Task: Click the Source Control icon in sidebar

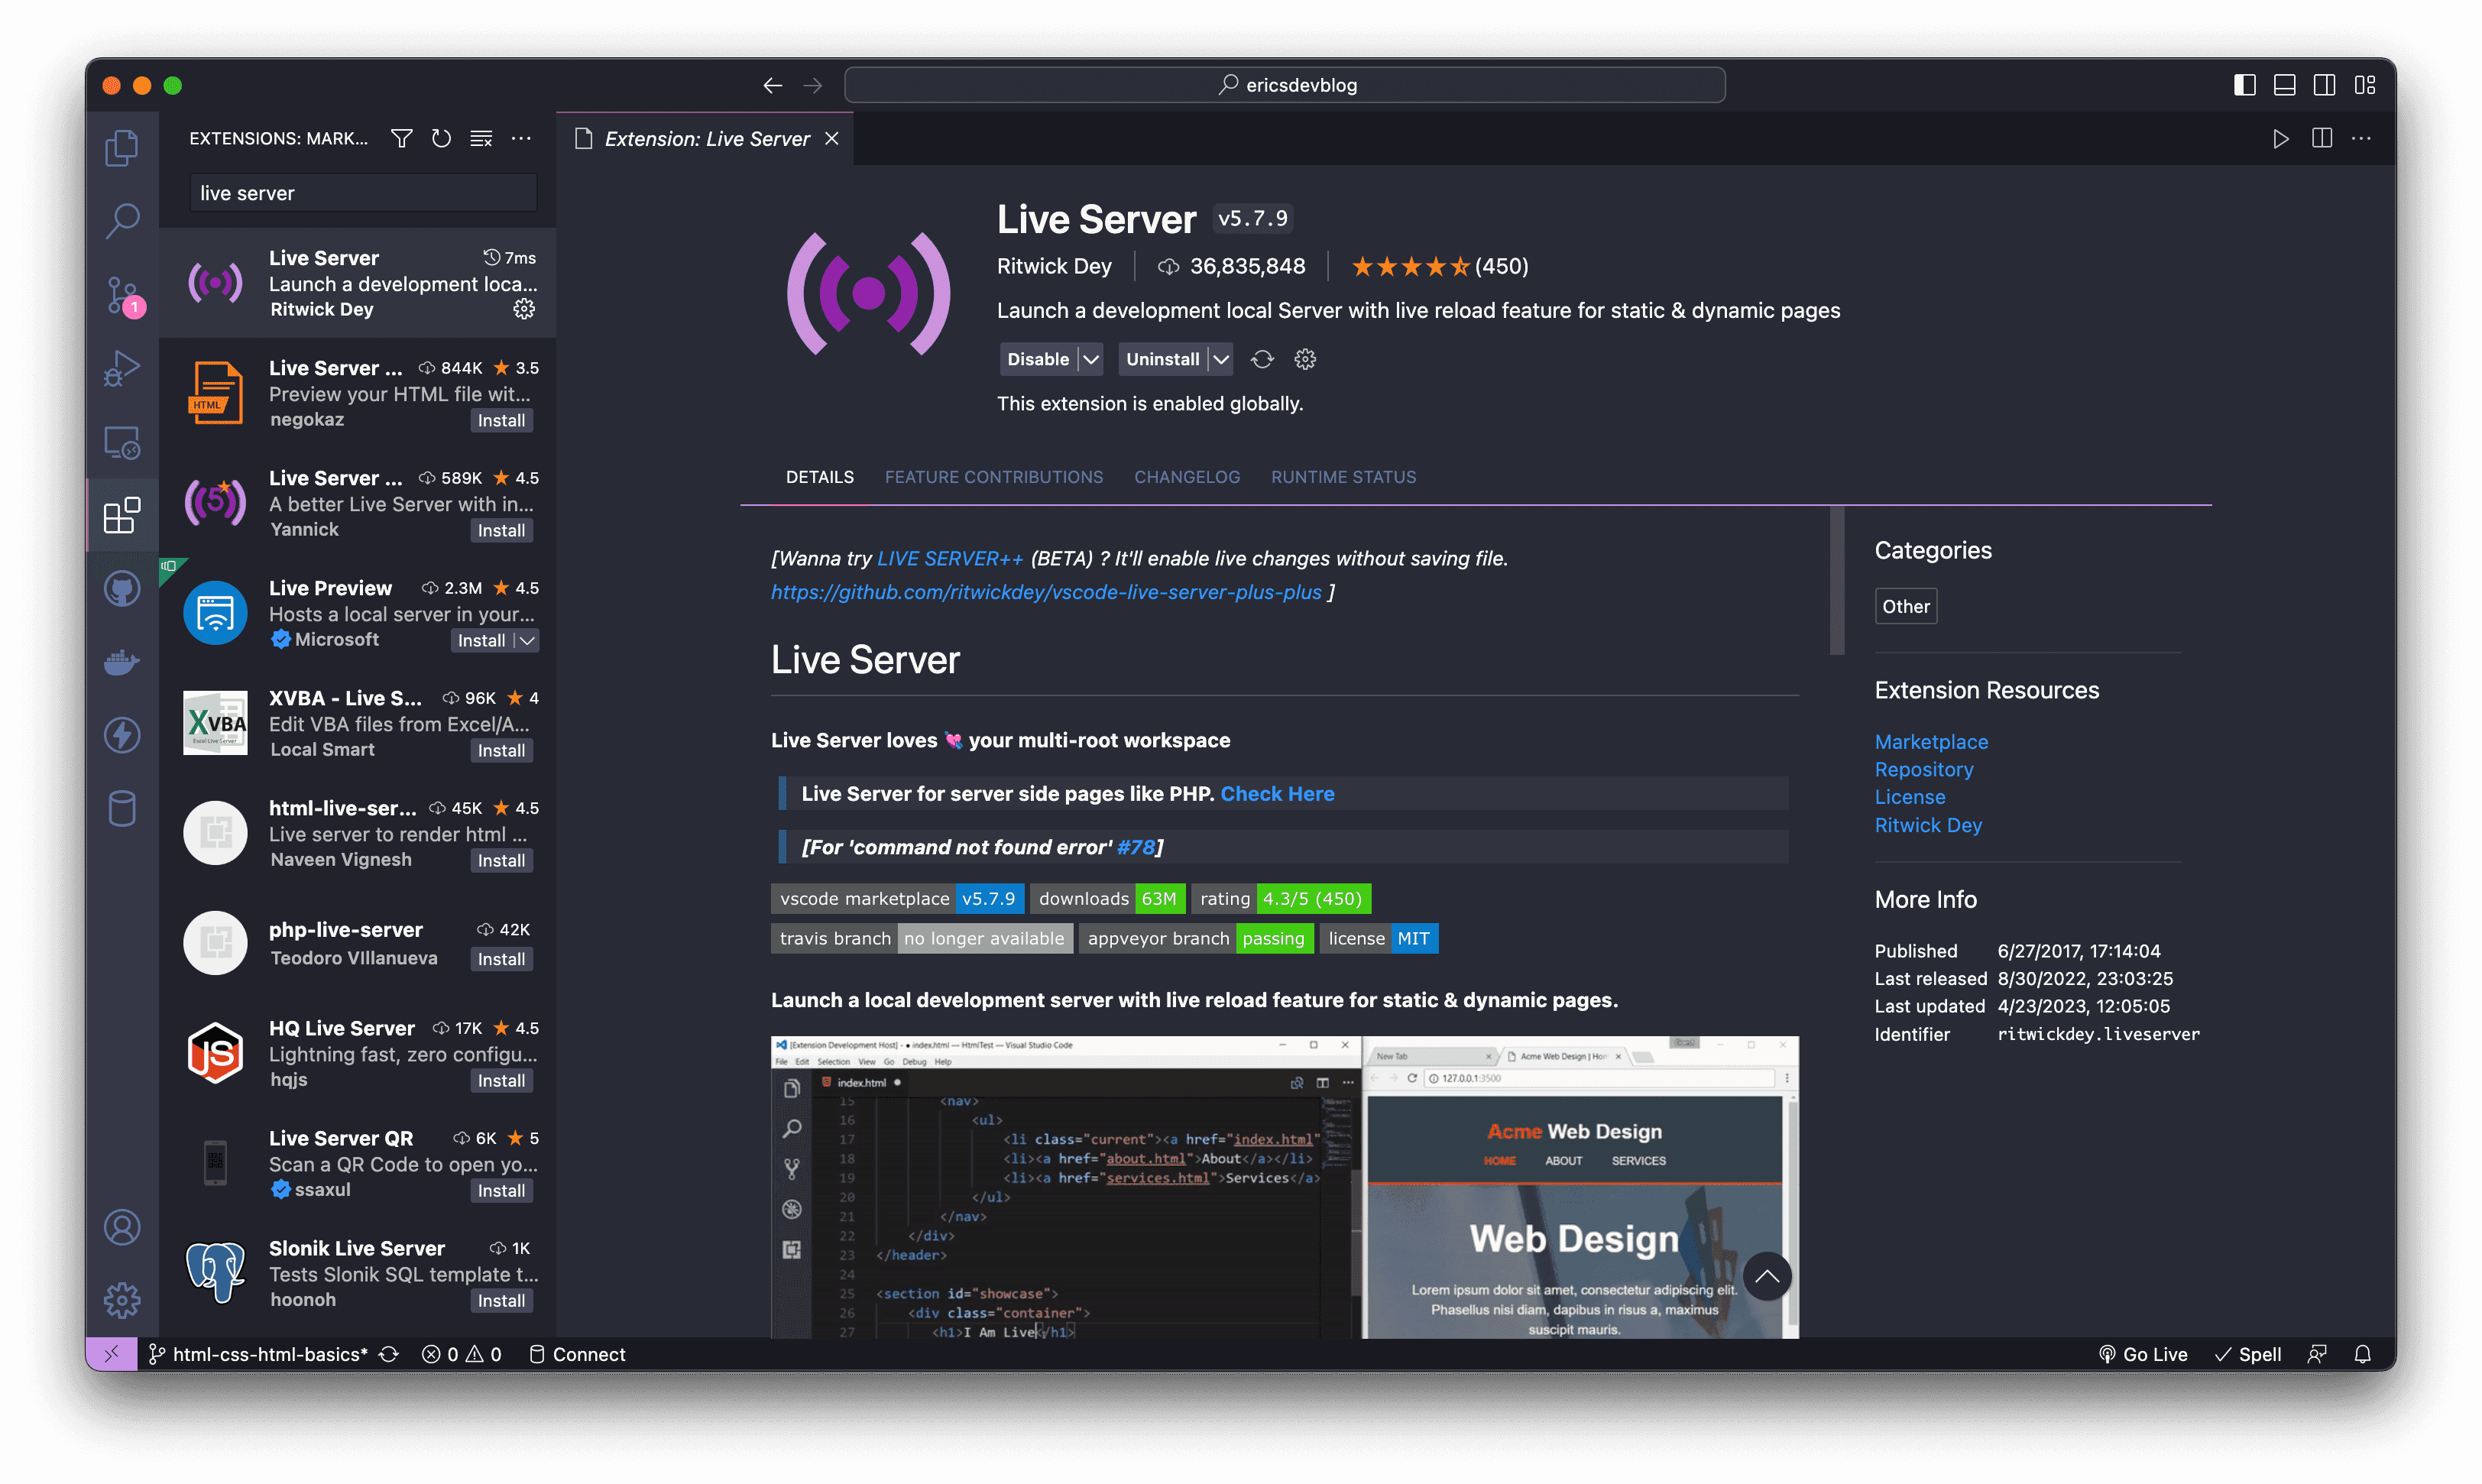Action: (x=124, y=291)
